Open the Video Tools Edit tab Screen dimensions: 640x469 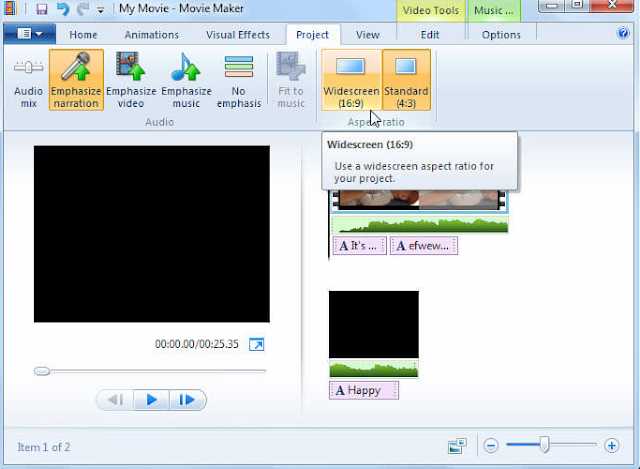pos(430,35)
